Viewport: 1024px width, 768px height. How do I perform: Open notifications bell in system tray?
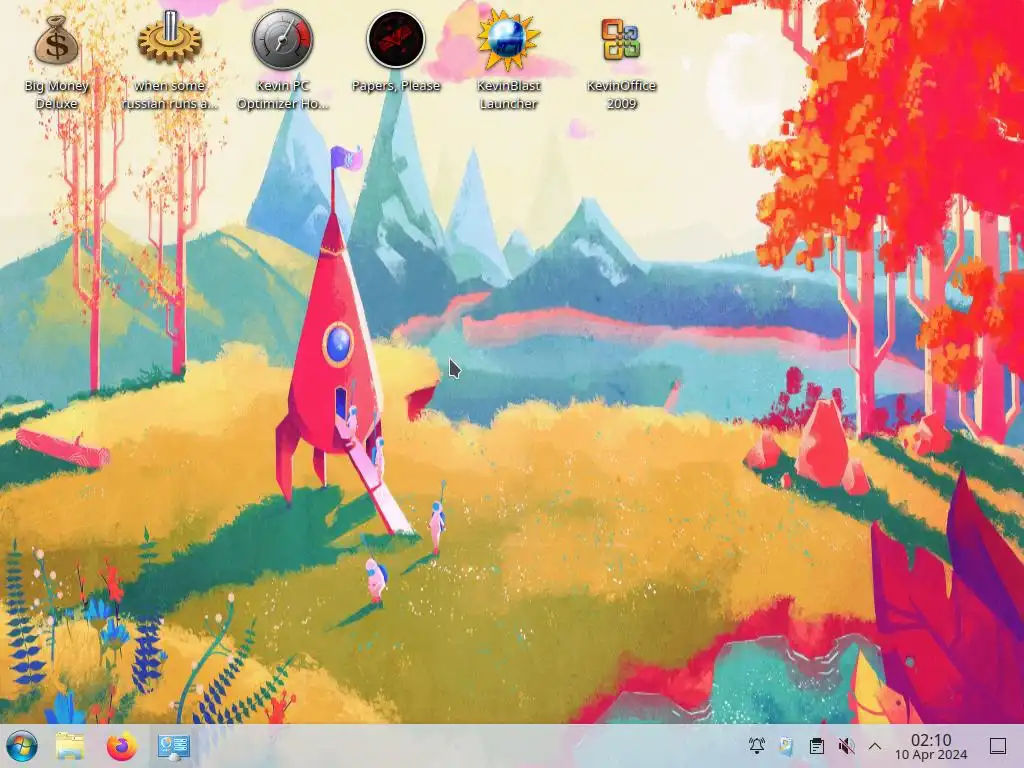click(x=757, y=746)
